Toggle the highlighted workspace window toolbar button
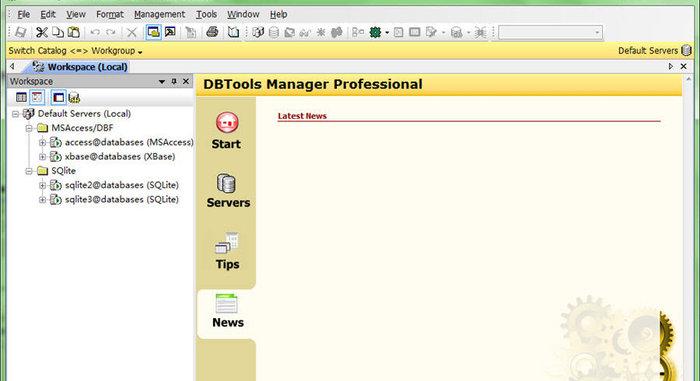This screenshot has height=381, width=700. point(154,32)
